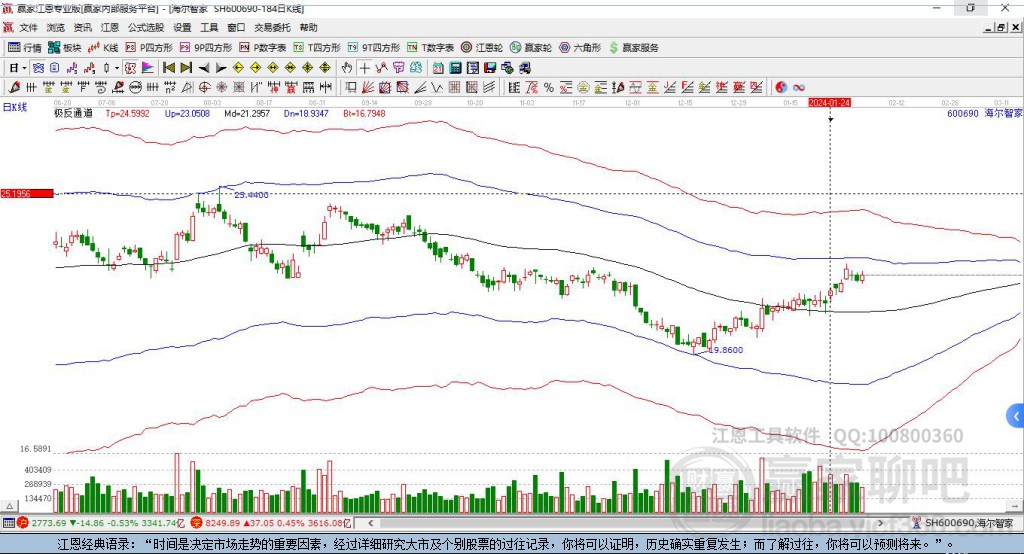Click the black left arrow icon

204,68
